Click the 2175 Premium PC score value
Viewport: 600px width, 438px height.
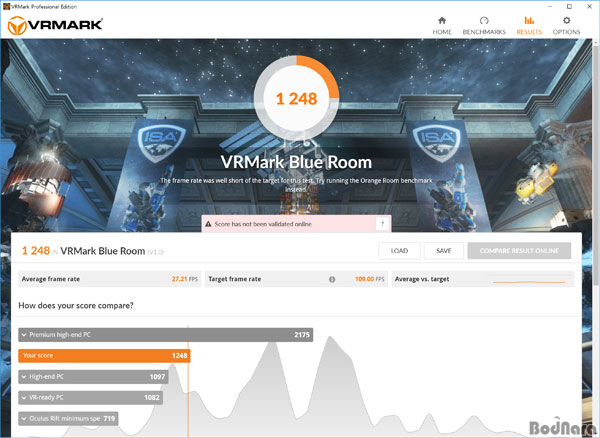[302, 335]
